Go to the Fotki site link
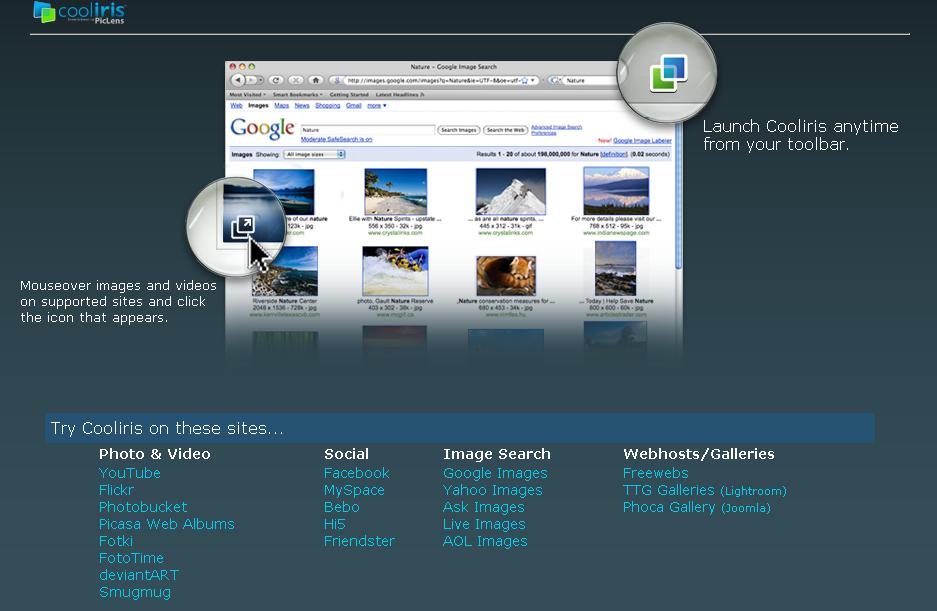 click(x=116, y=541)
